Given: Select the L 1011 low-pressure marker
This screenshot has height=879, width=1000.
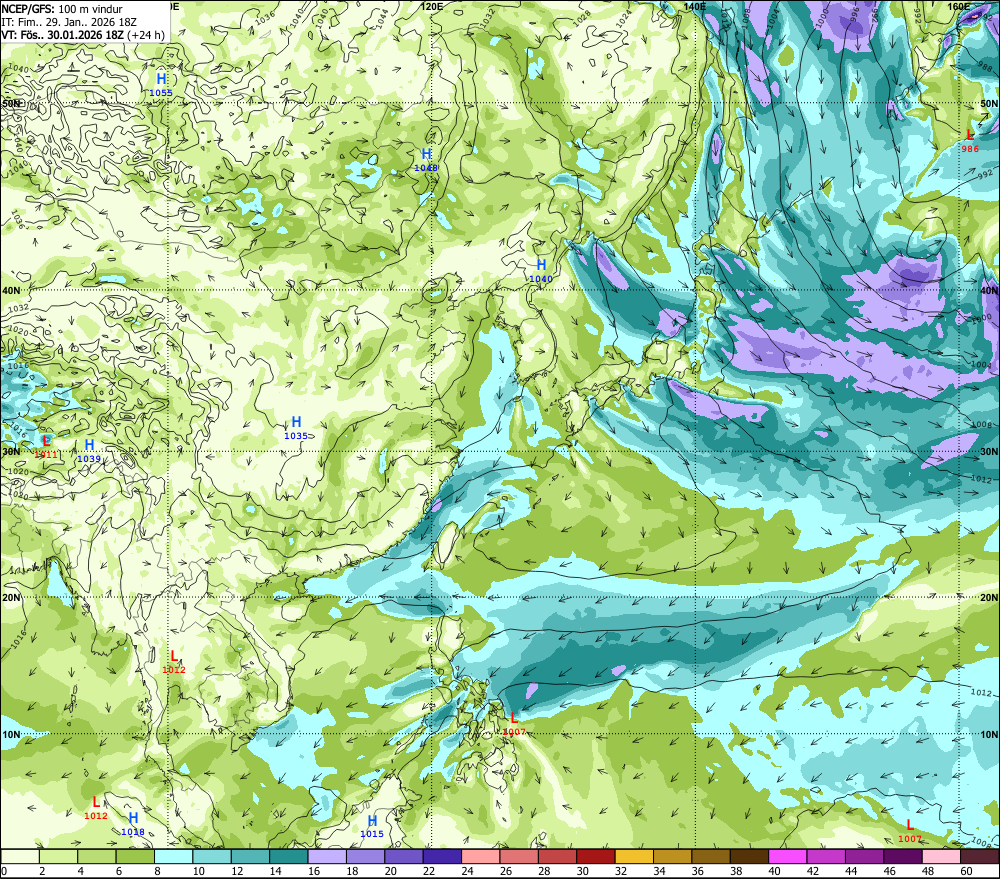Looking at the screenshot, I should 46,447.
